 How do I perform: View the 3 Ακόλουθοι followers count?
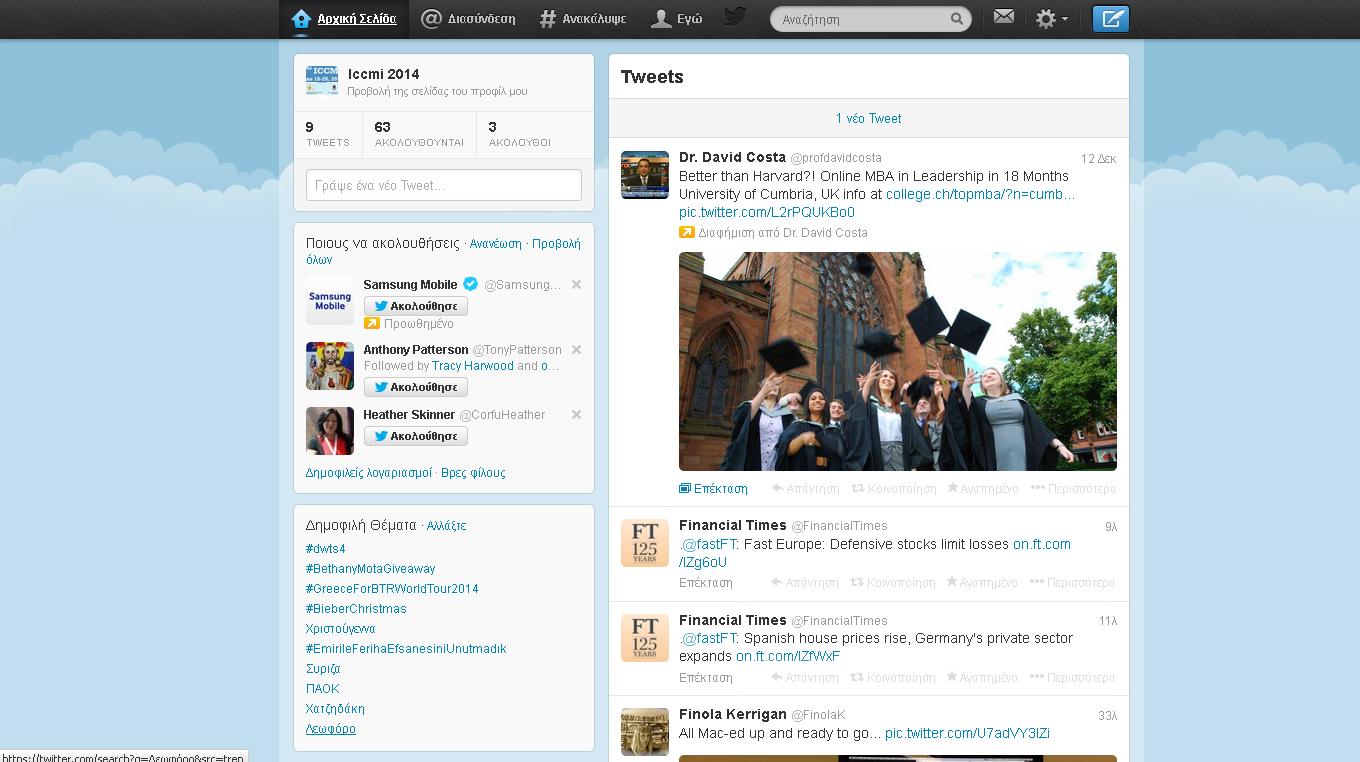(x=520, y=134)
